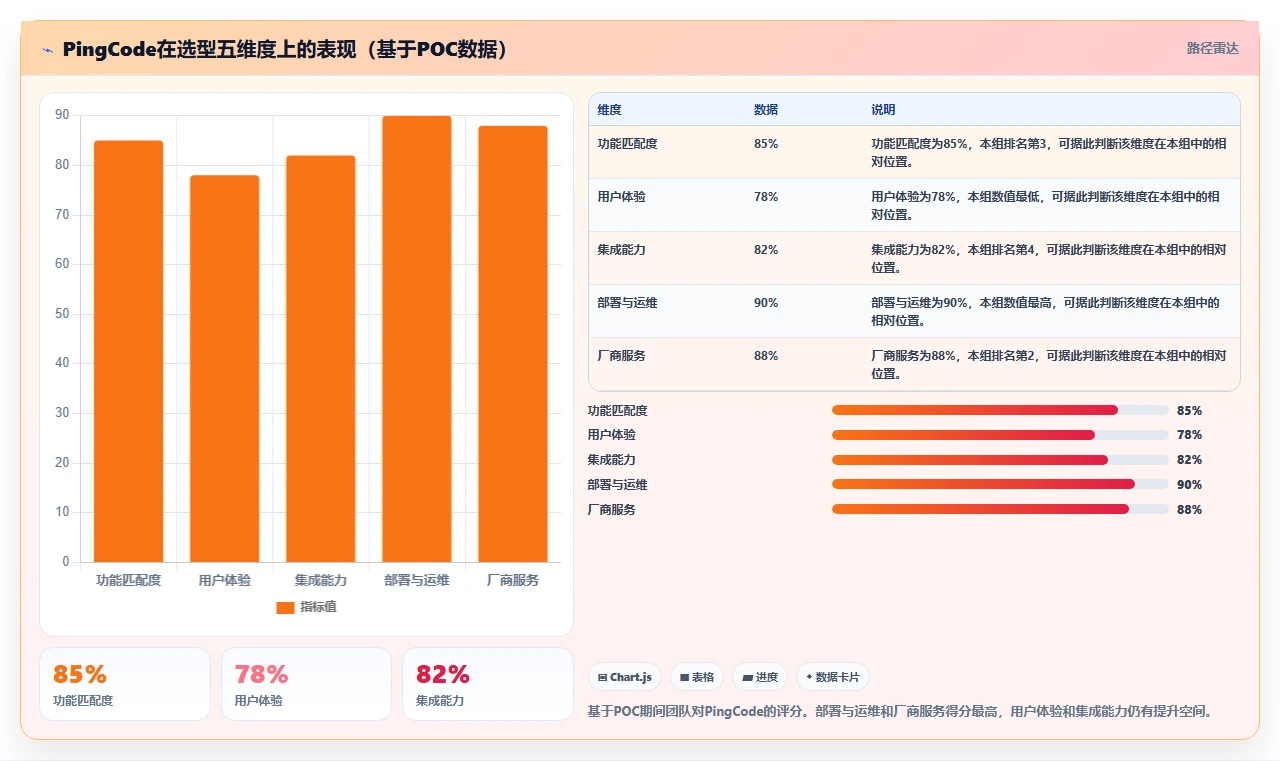Click the 数据卡片 tag
Viewport: 1280px width, 761px height.
(x=832, y=677)
